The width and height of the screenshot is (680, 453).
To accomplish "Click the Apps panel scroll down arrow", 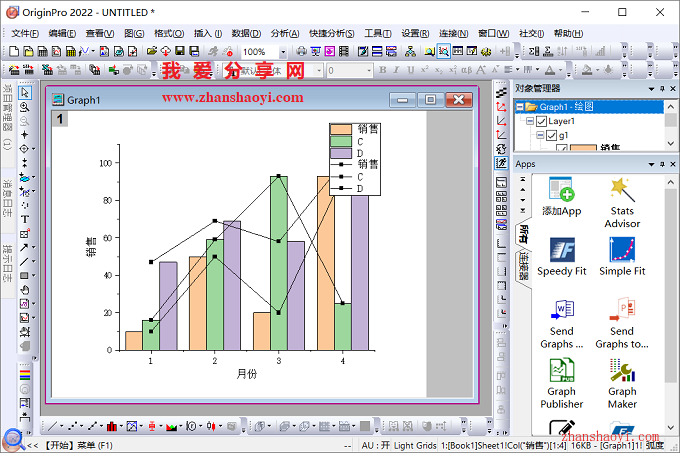I will [x=670, y=428].
